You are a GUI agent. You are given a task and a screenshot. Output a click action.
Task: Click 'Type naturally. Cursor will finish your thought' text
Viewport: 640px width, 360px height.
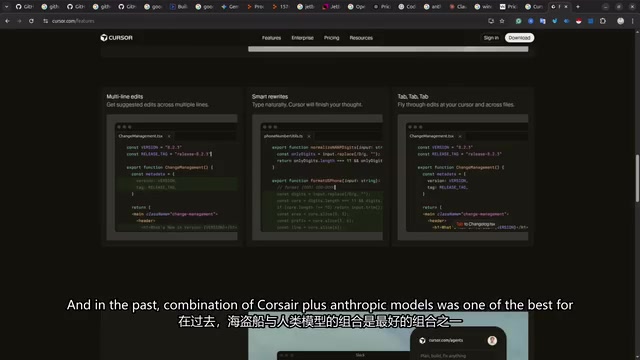307,105
